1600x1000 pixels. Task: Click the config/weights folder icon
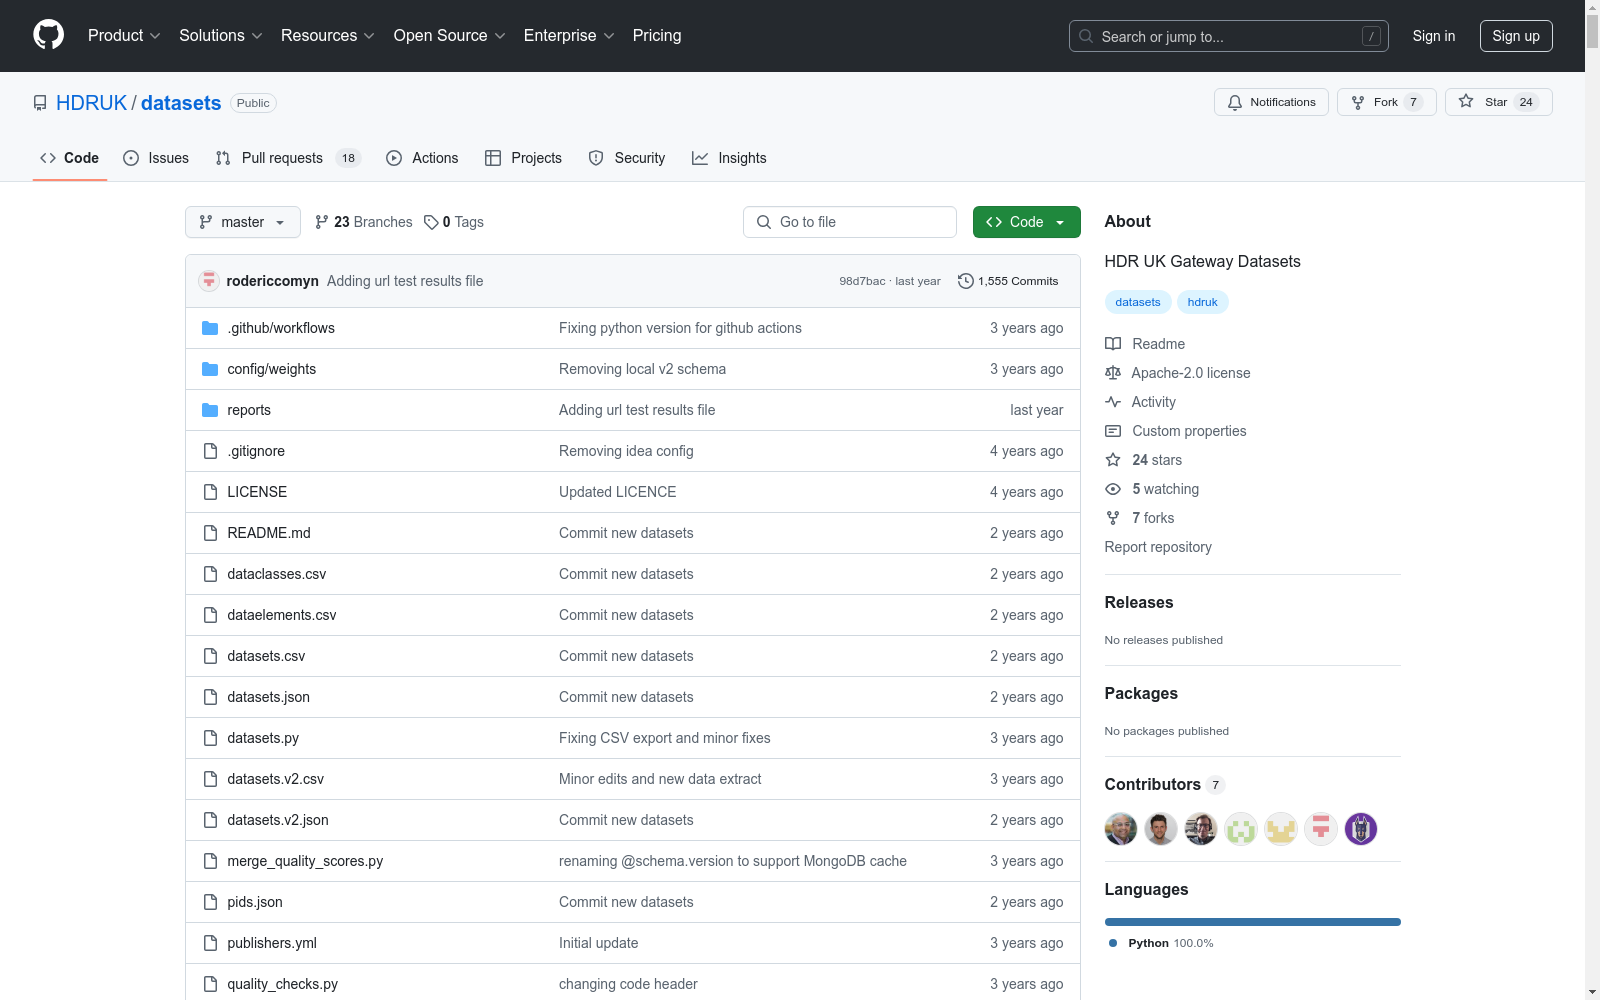click(210, 369)
